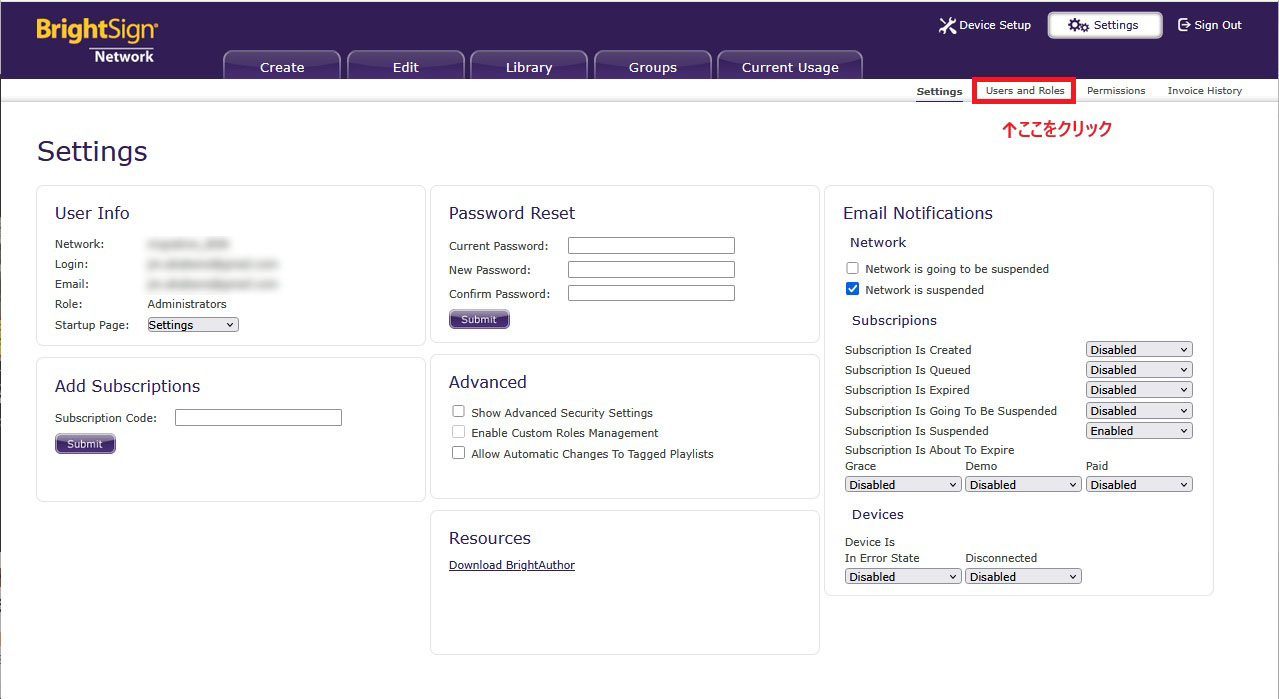Click the BrightSign Network logo
The image size is (1279, 699).
click(x=97, y=41)
